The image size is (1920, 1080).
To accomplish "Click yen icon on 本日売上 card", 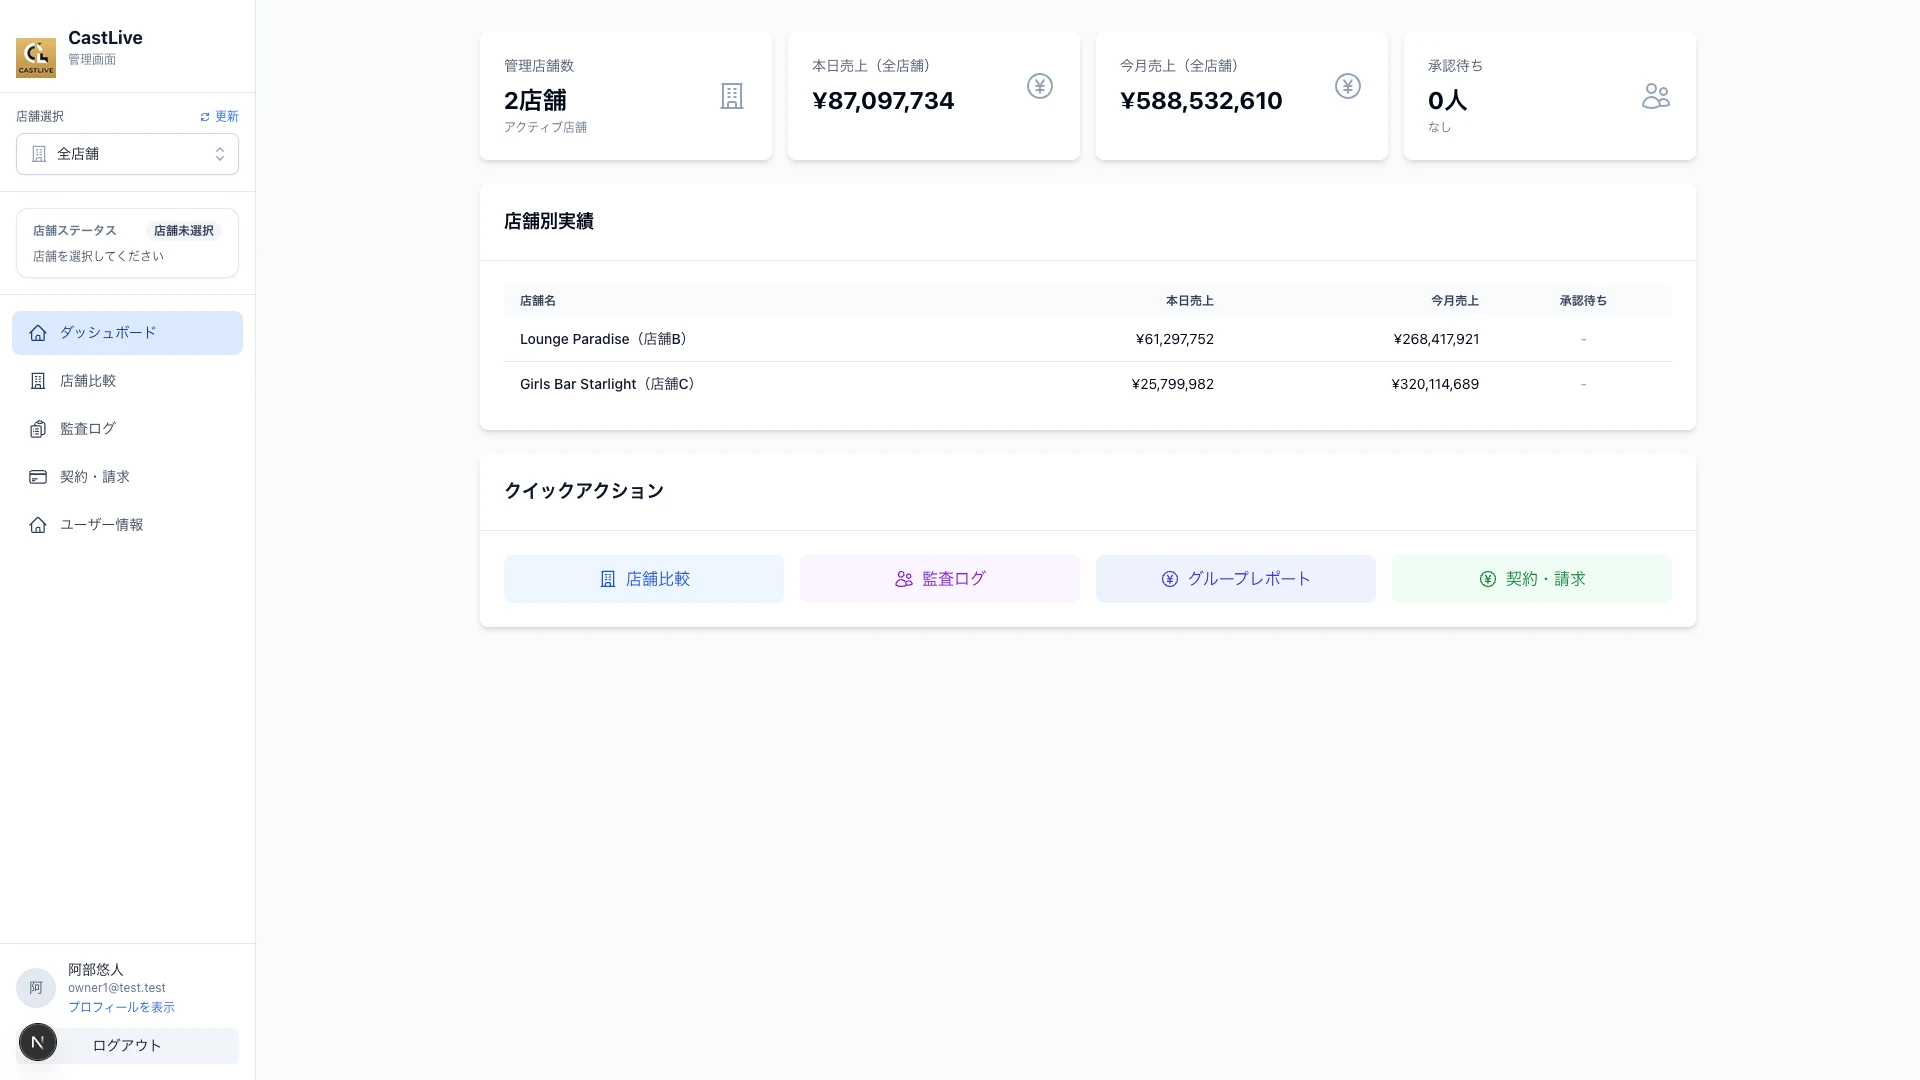I will click(x=1040, y=86).
